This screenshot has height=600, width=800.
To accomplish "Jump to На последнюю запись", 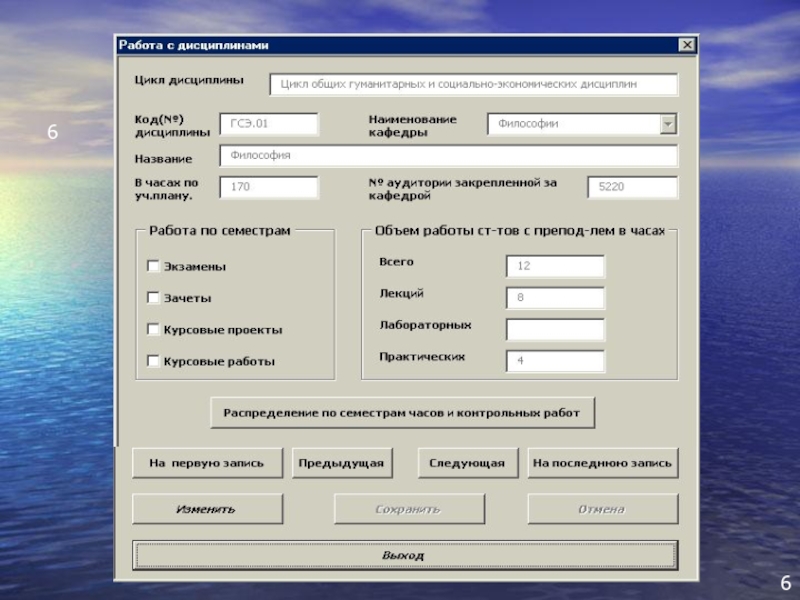I will tap(602, 463).
